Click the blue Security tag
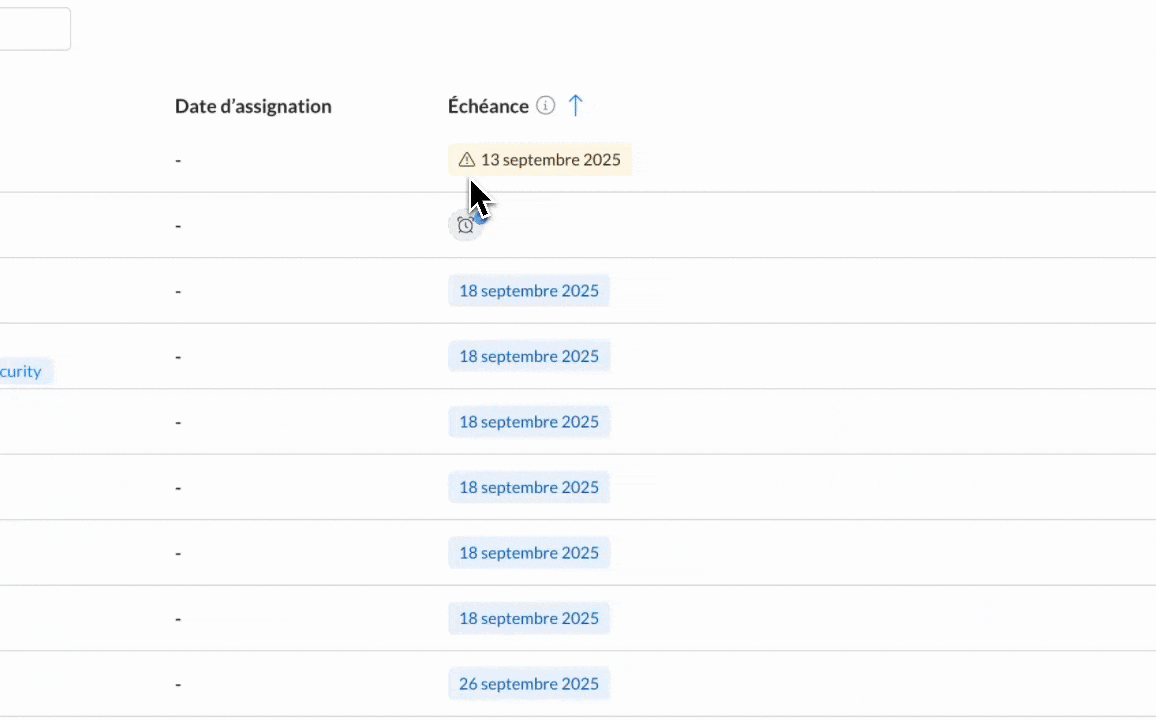The height and width of the screenshot is (720, 1156). pyautogui.click(x=22, y=372)
